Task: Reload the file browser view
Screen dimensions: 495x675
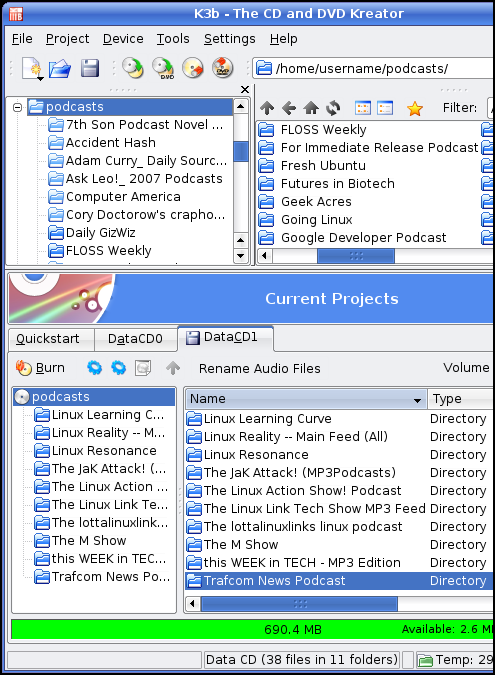Action: (x=333, y=108)
